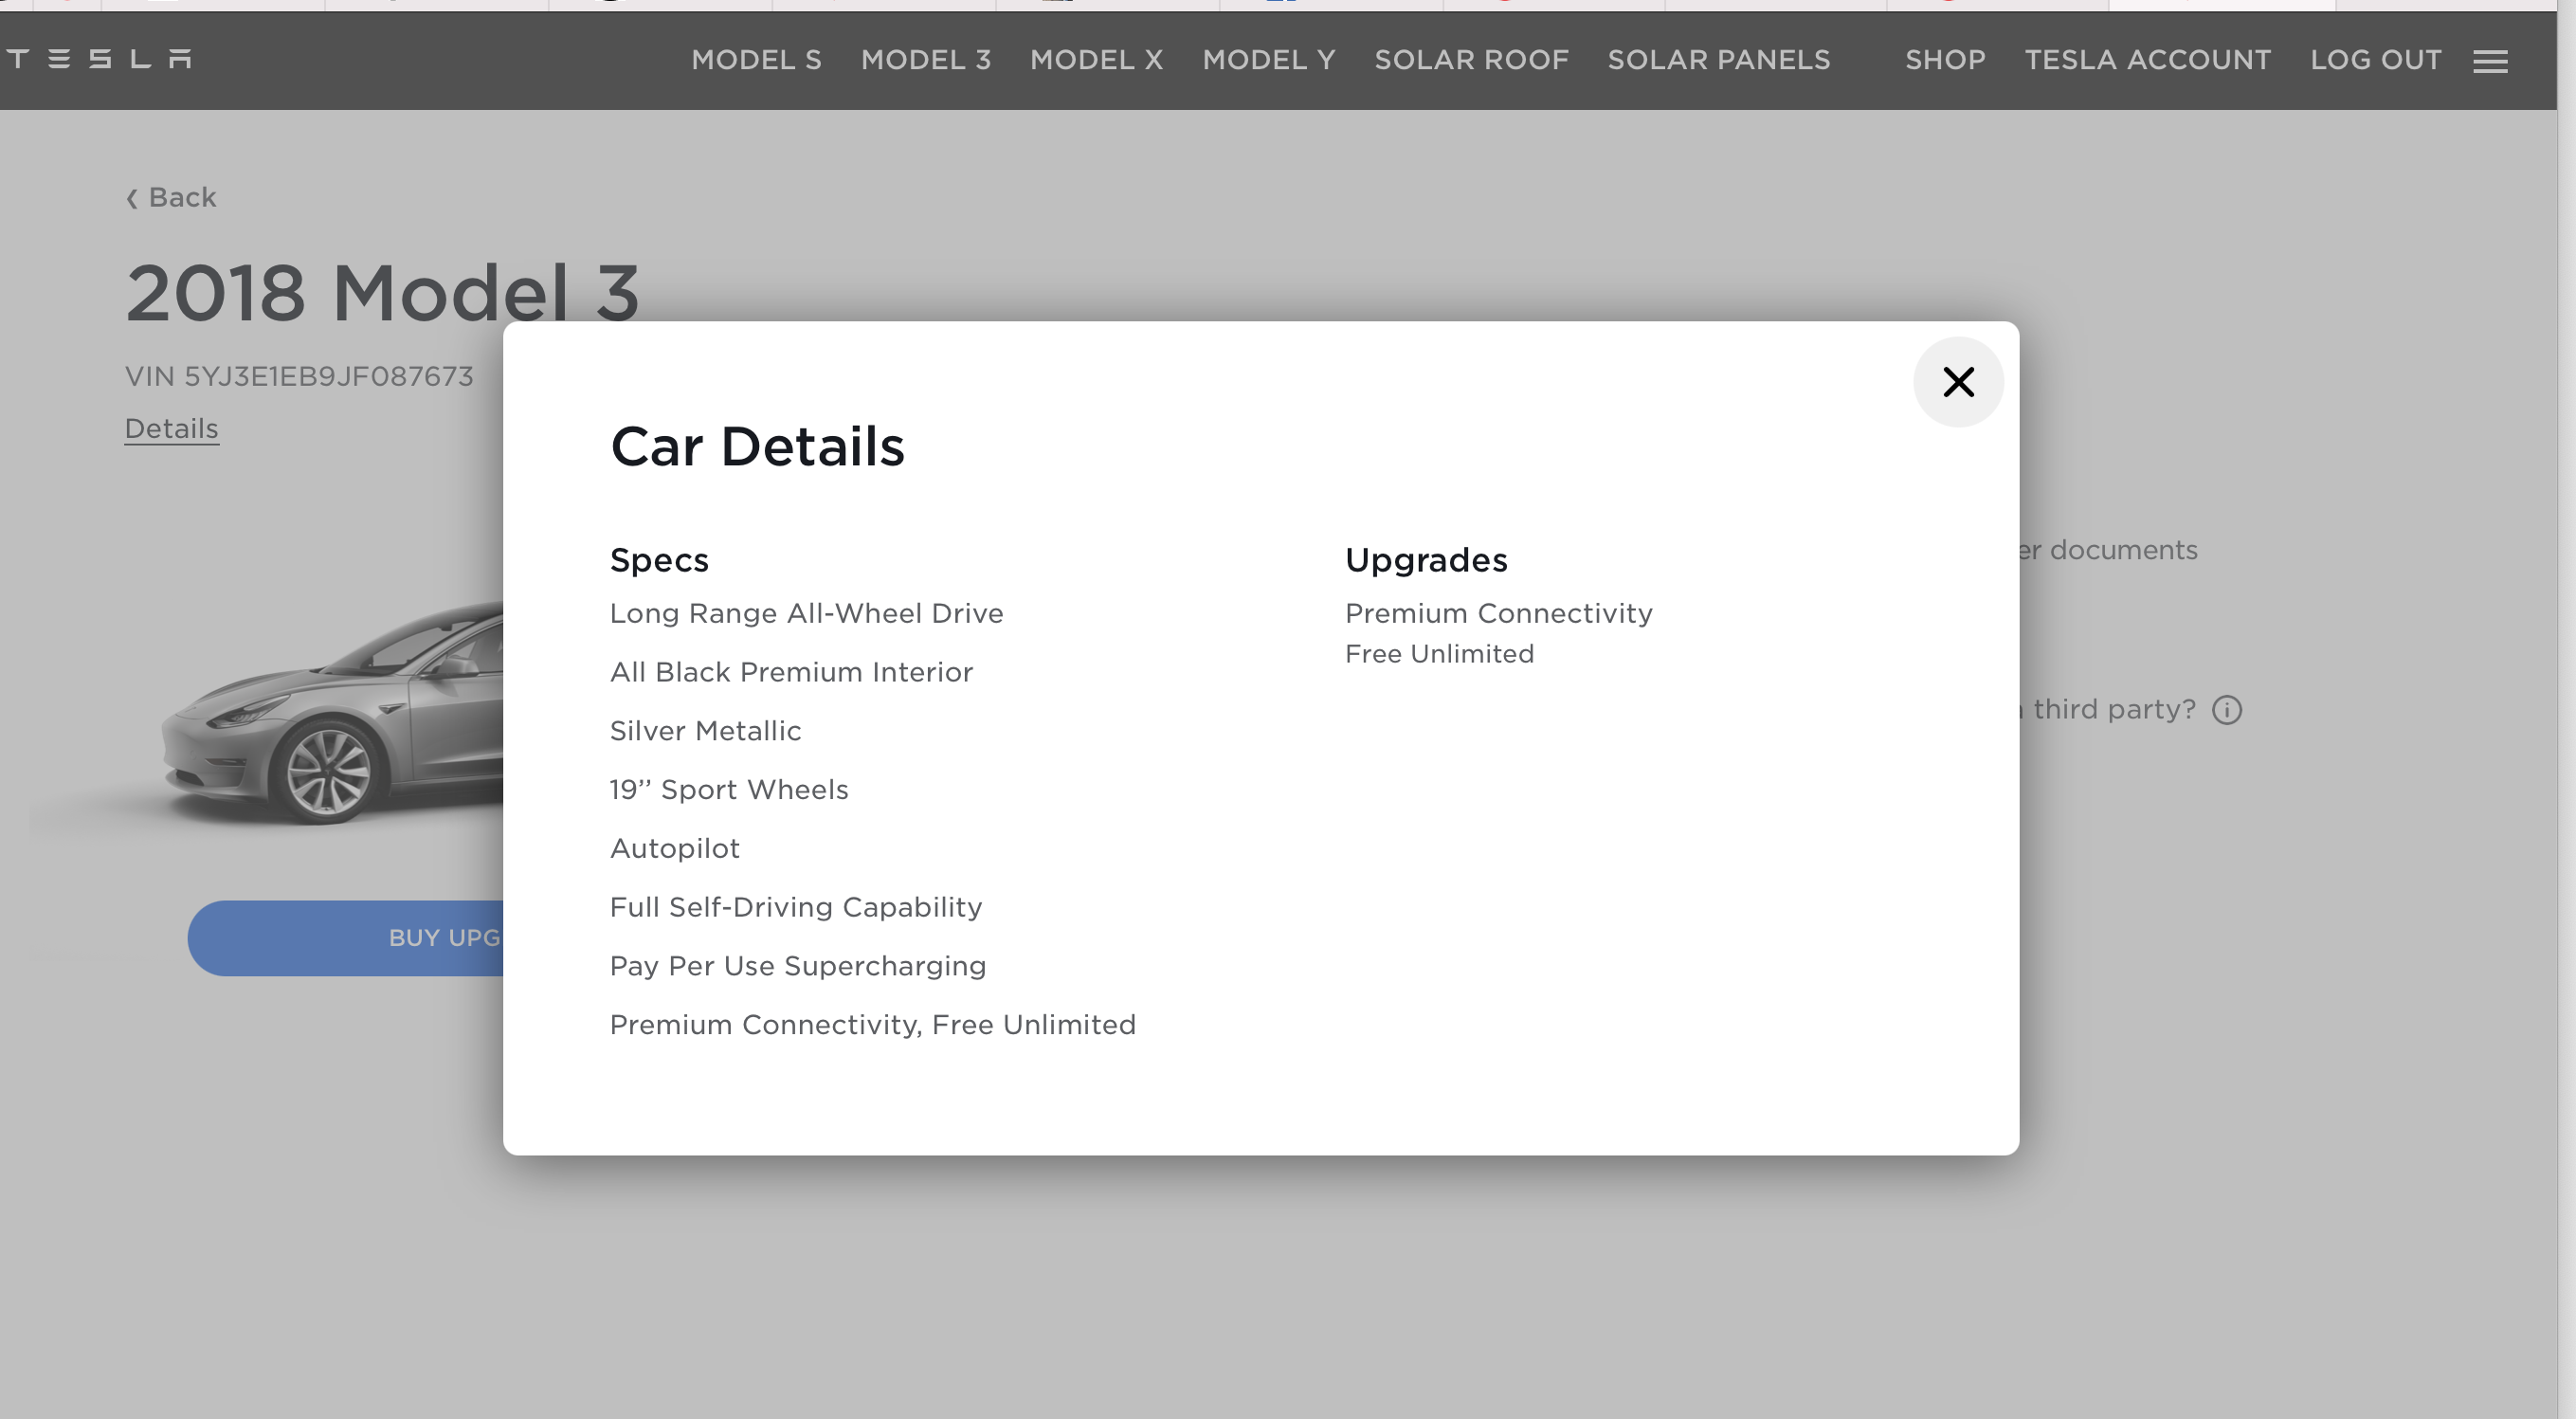Close the Car Details dialog
Screen dimensions: 2576x1419
click(1957, 382)
